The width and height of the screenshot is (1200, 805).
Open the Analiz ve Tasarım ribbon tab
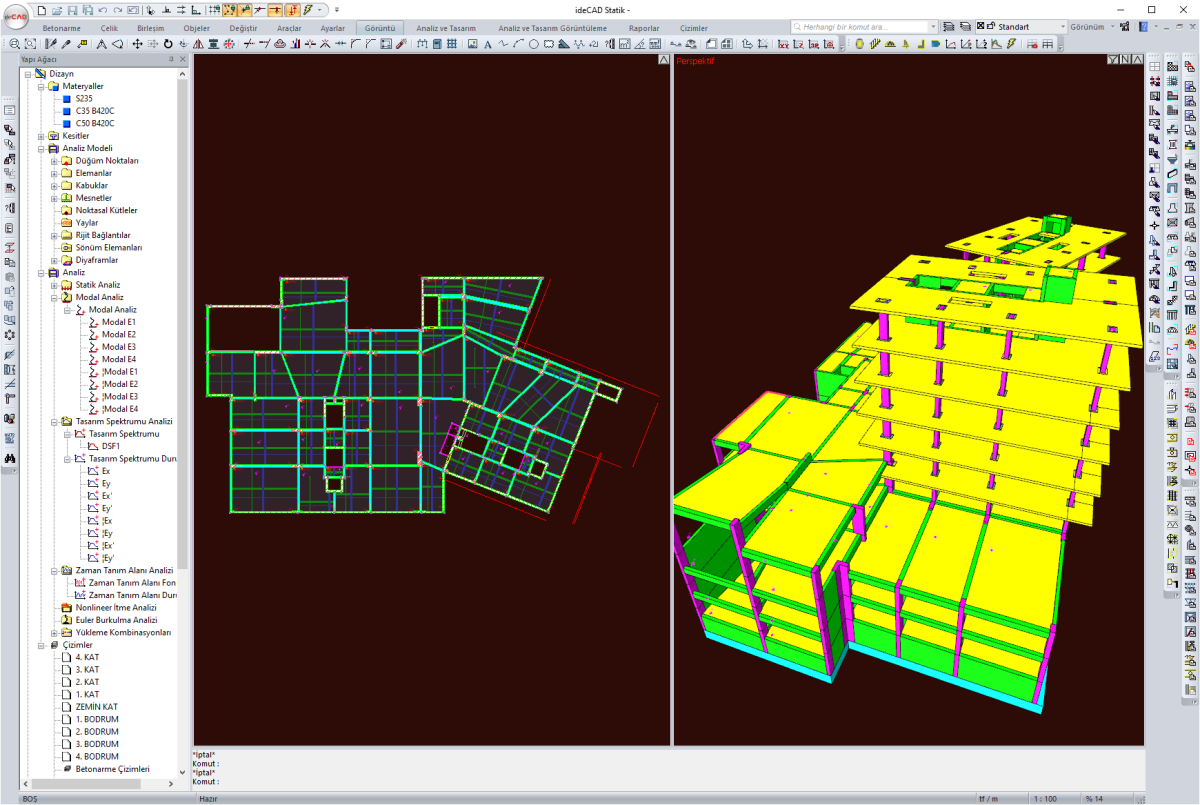(445, 28)
